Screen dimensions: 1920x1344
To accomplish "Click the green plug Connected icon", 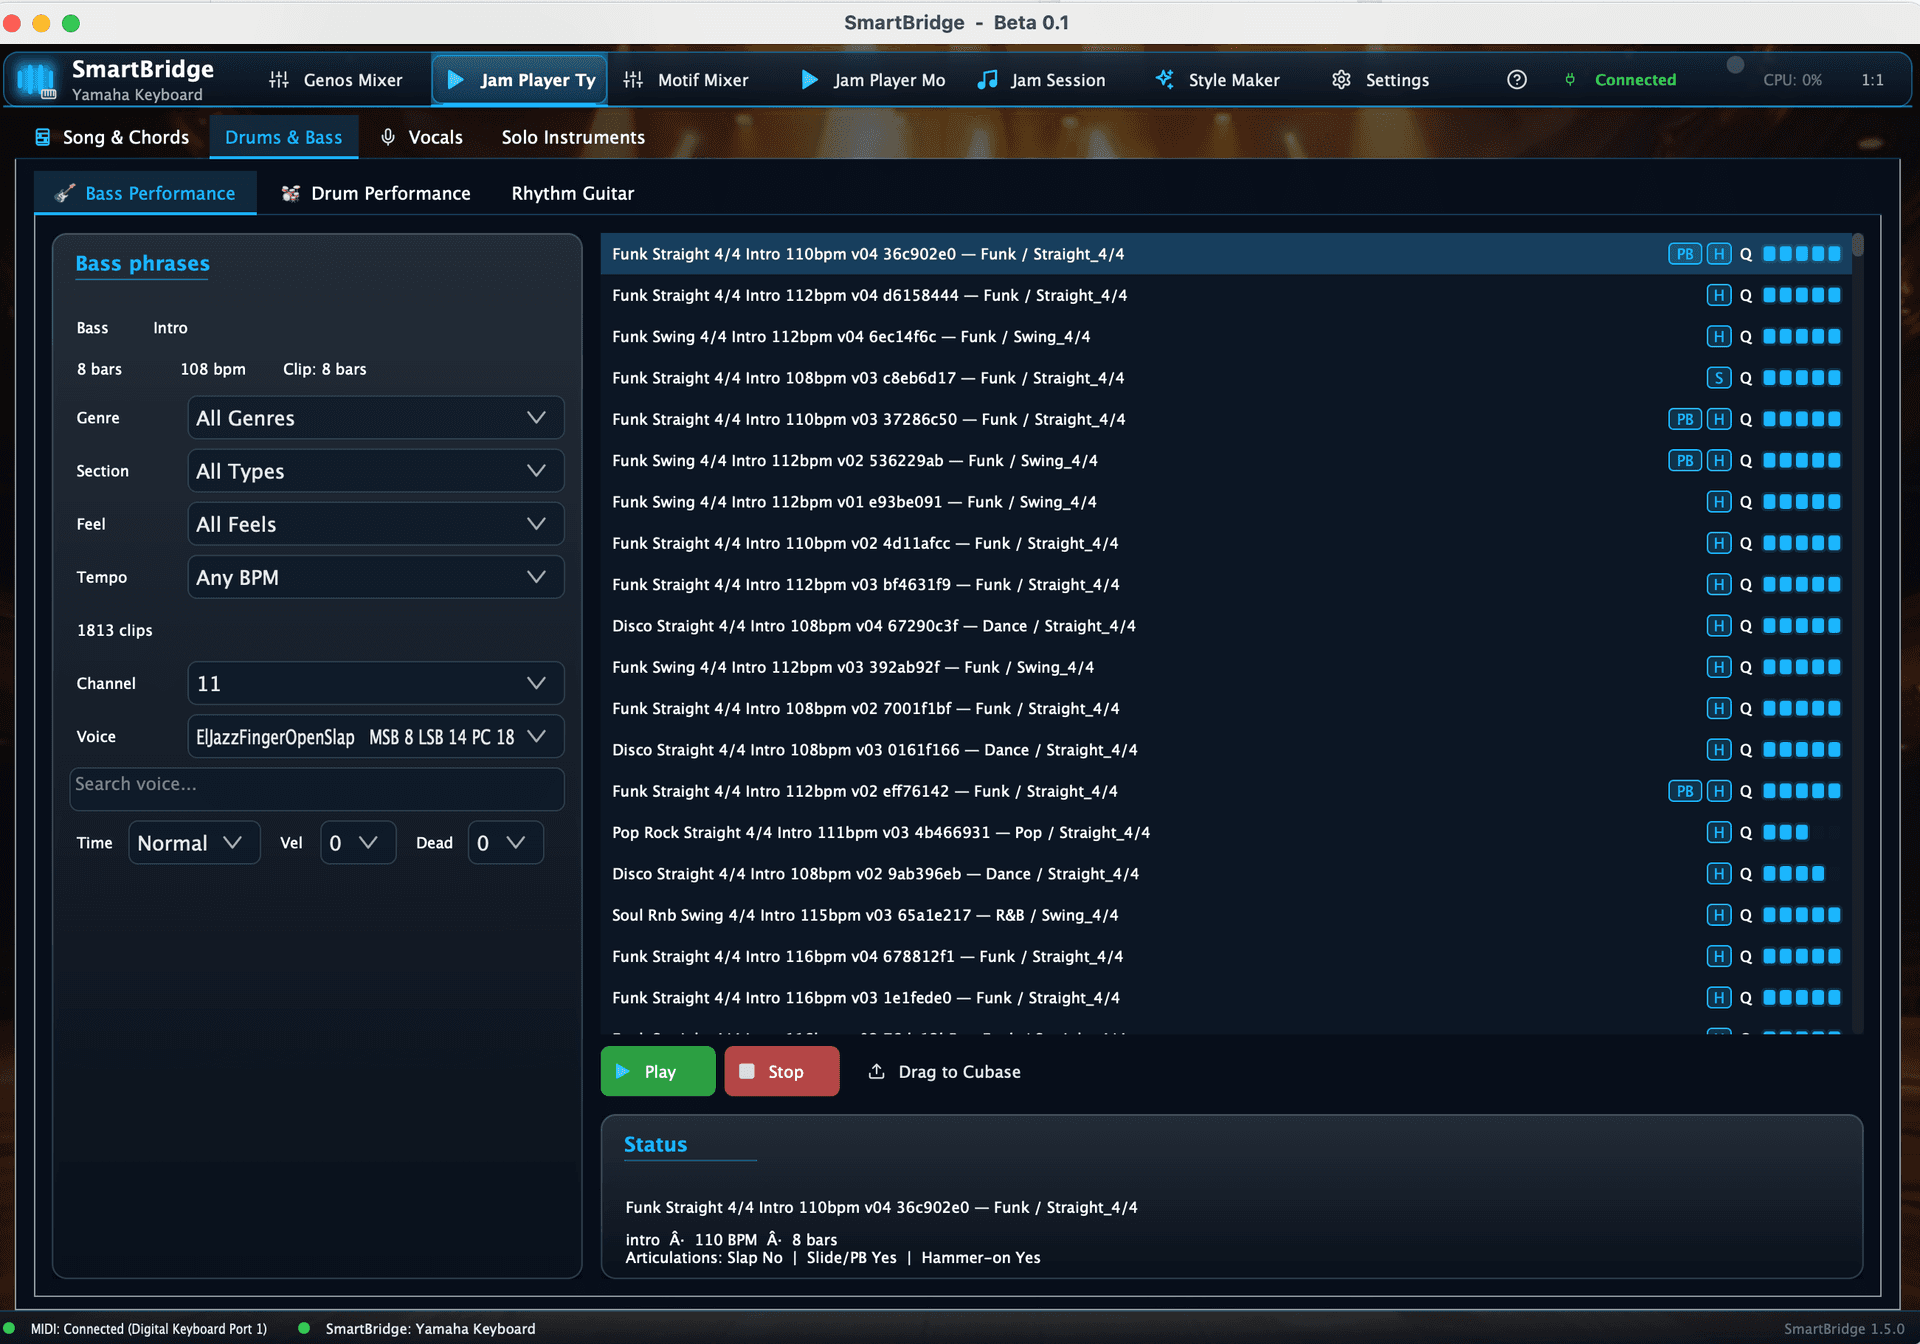I will (x=1570, y=80).
